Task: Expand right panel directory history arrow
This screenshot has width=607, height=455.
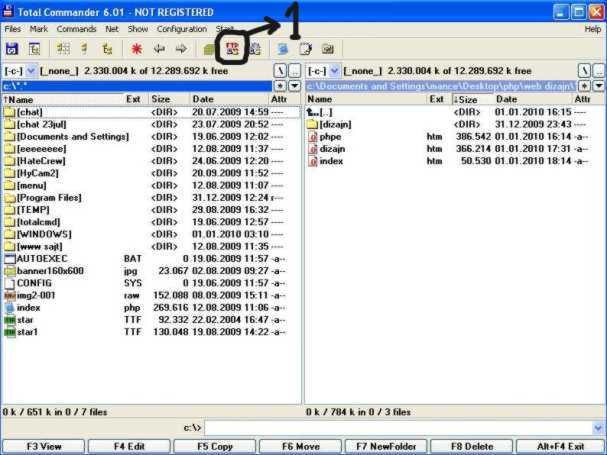Action: (599, 86)
